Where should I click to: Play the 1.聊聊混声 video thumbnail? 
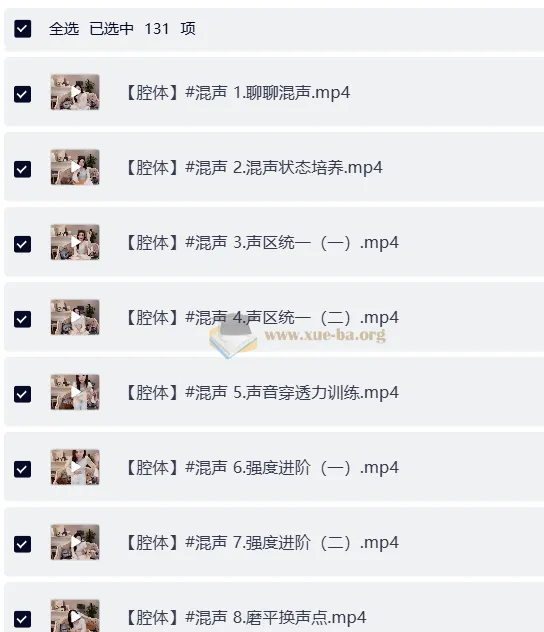(x=75, y=92)
